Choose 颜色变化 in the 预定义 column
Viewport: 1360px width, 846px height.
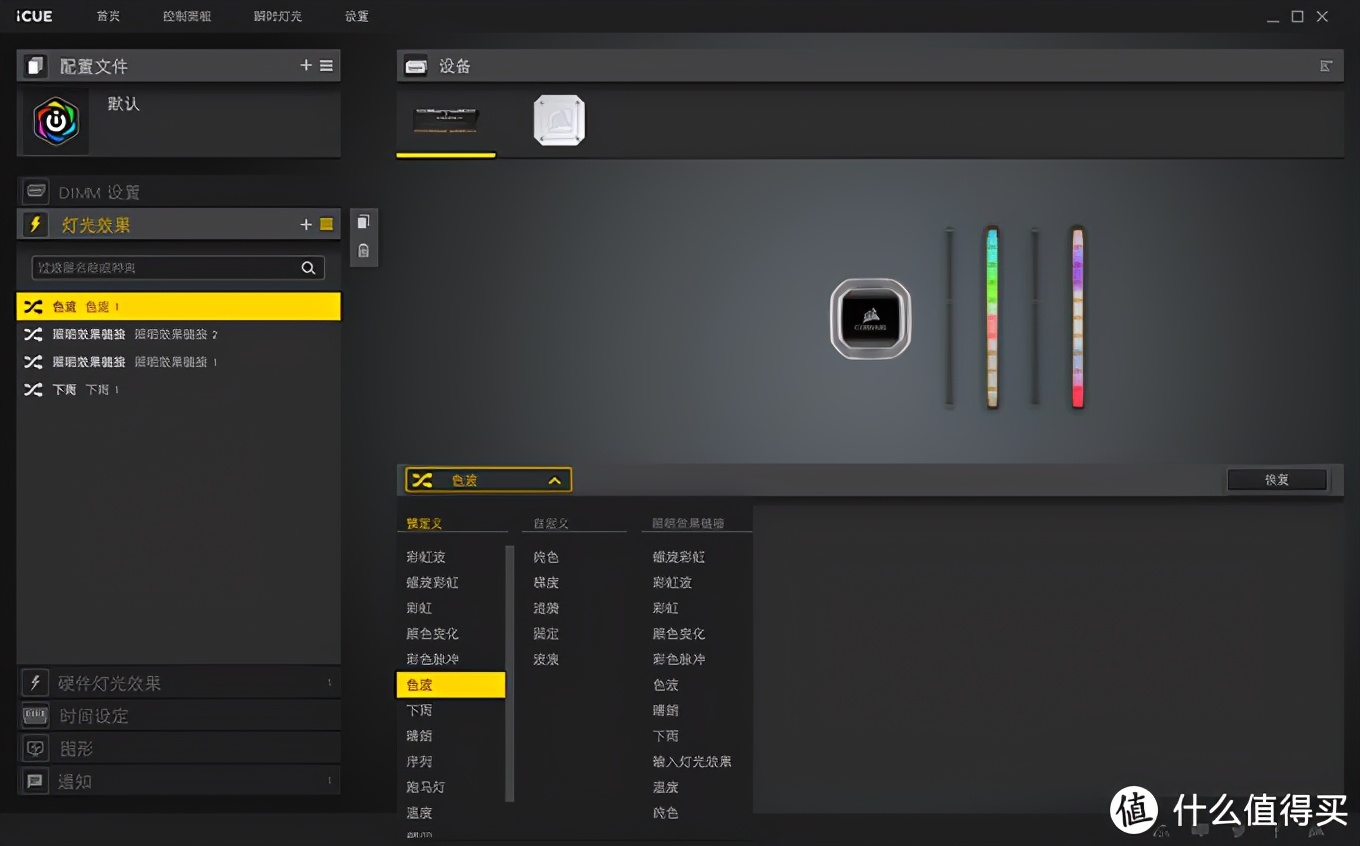tap(432, 634)
